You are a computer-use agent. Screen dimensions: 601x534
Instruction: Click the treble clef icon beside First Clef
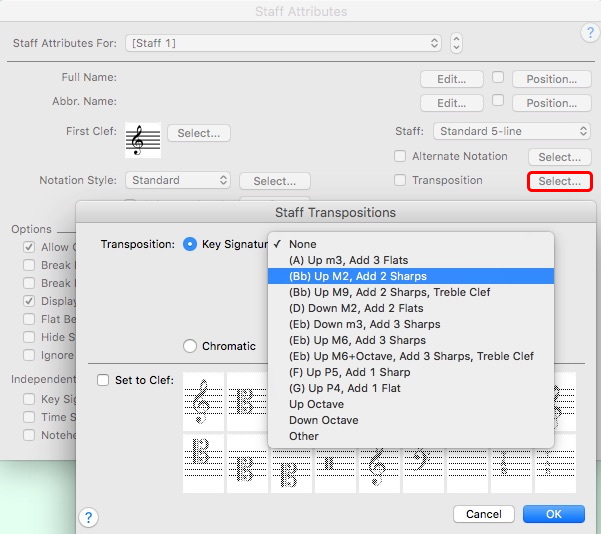142,140
